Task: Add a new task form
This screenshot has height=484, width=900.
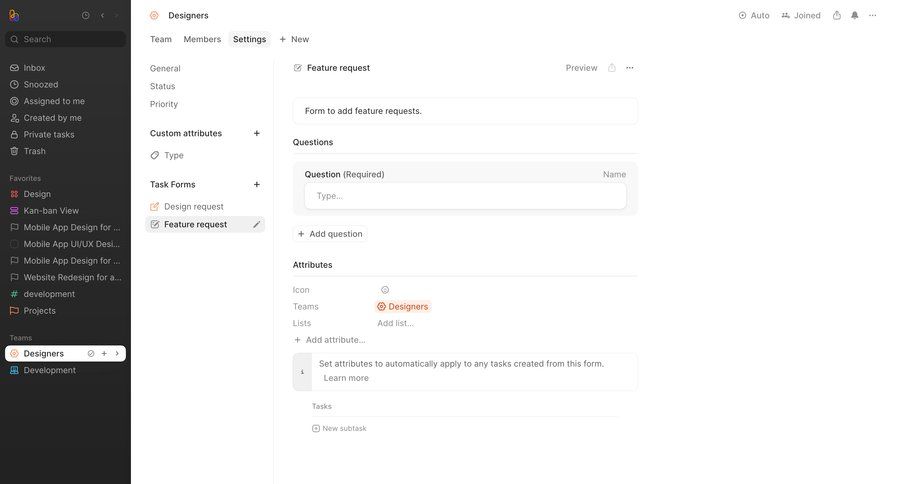Action: click(257, 184)
